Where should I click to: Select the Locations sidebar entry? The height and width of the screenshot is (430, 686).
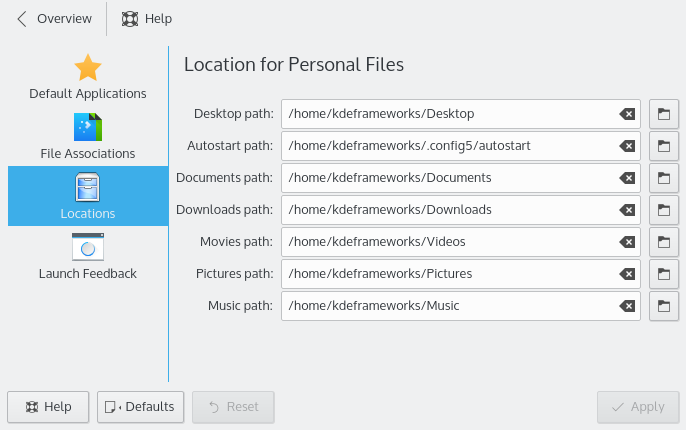click(x=88, y=196)
